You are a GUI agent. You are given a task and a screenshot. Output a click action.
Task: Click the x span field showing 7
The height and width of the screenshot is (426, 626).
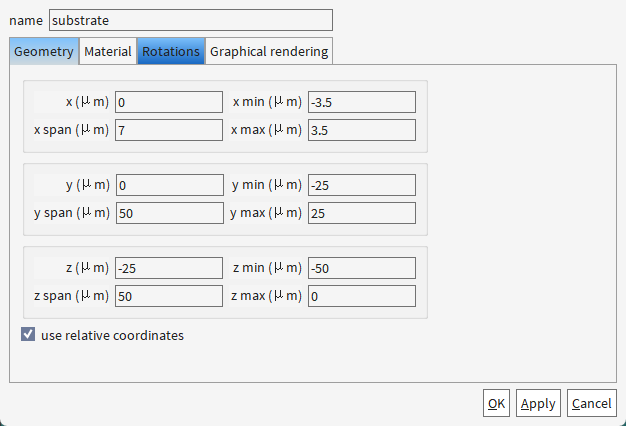tap(169, 130)
